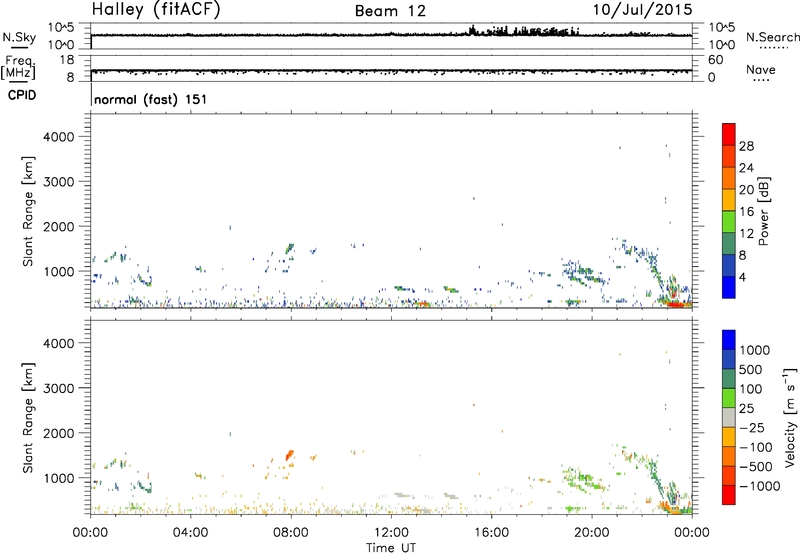Click the 'Freq. [MHz]' label
800x554 pixels.
click(x=18, y=67)
